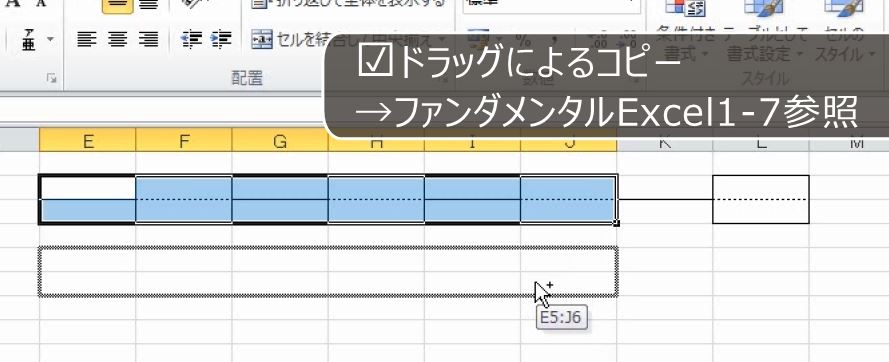Toggle the highlighted middle align button

(x=117, y=5)
